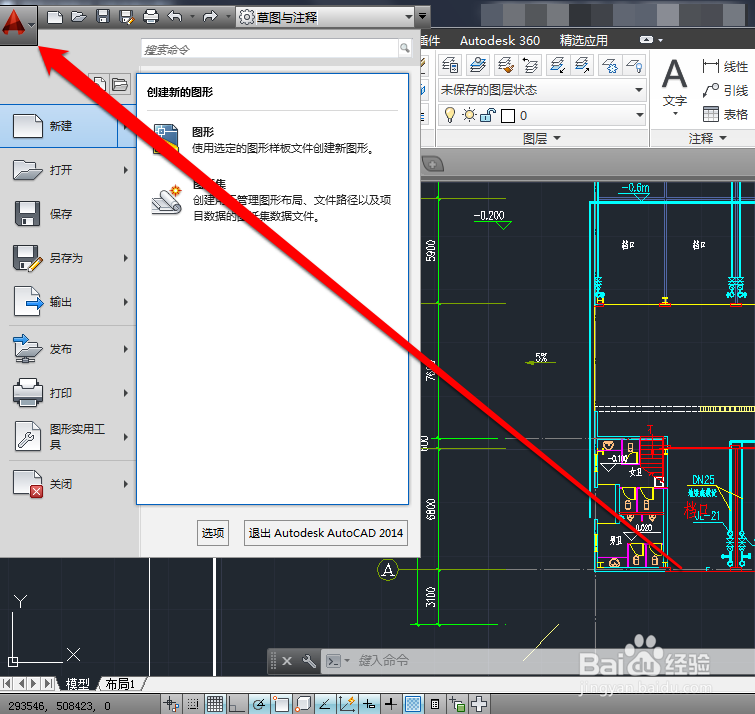Open the customize quick access toolbar arrow
Screen dimensions: 755x714
tap(422, 16)
